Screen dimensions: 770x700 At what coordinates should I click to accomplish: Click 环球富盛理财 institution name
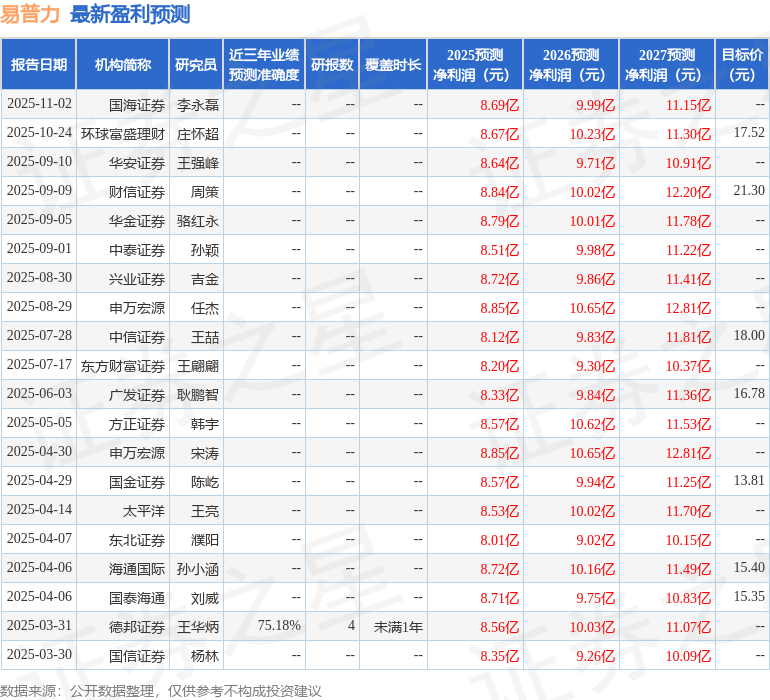[x=123, y=134]
